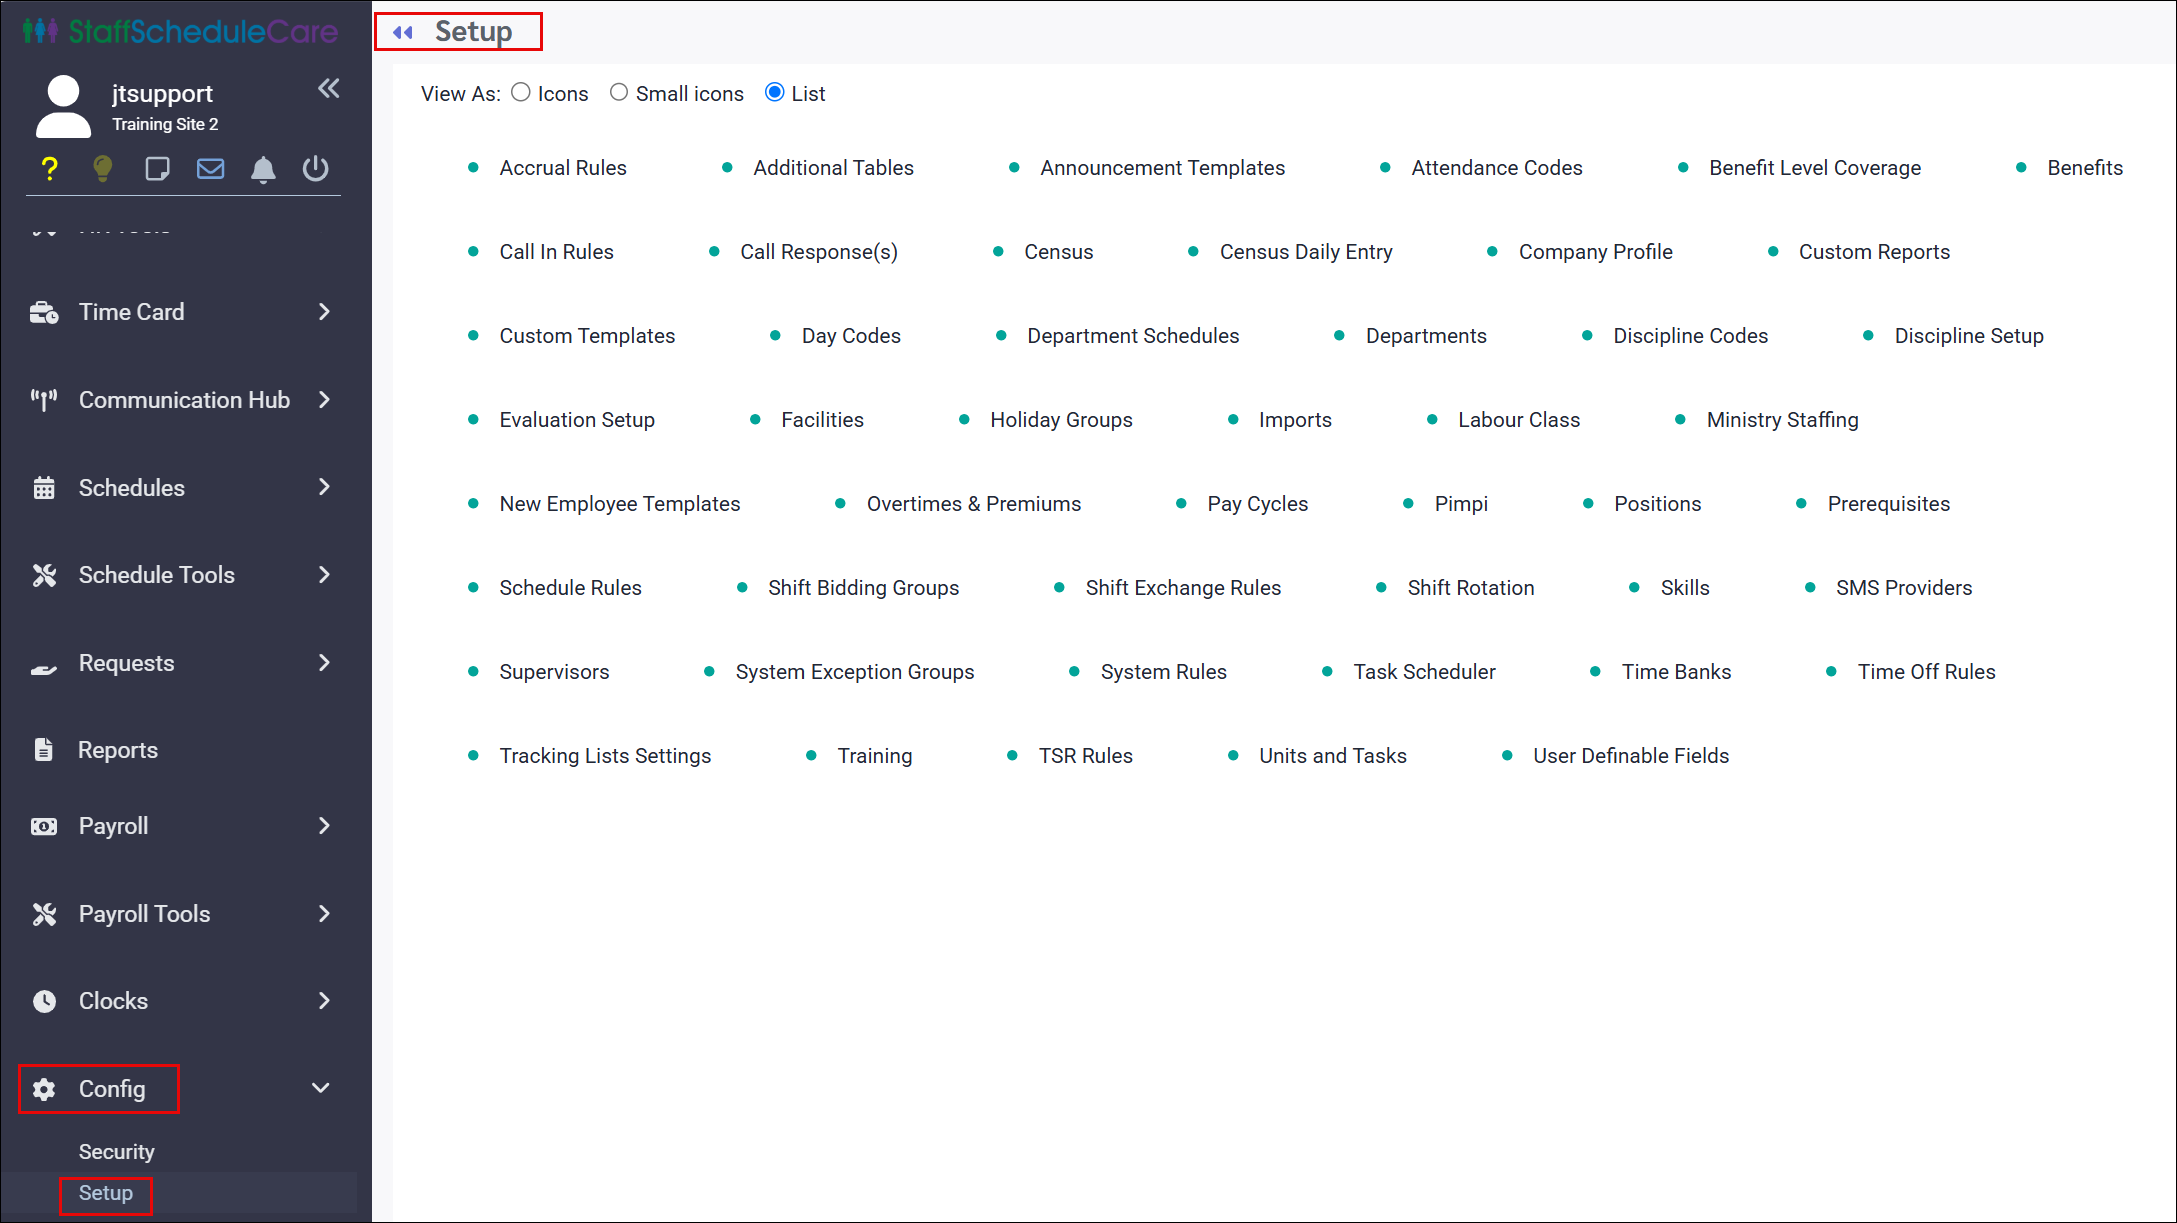2177x1223 pixels.
Task: Expand the Payroll Tools chevron
Action: click(x=324, y=914)
